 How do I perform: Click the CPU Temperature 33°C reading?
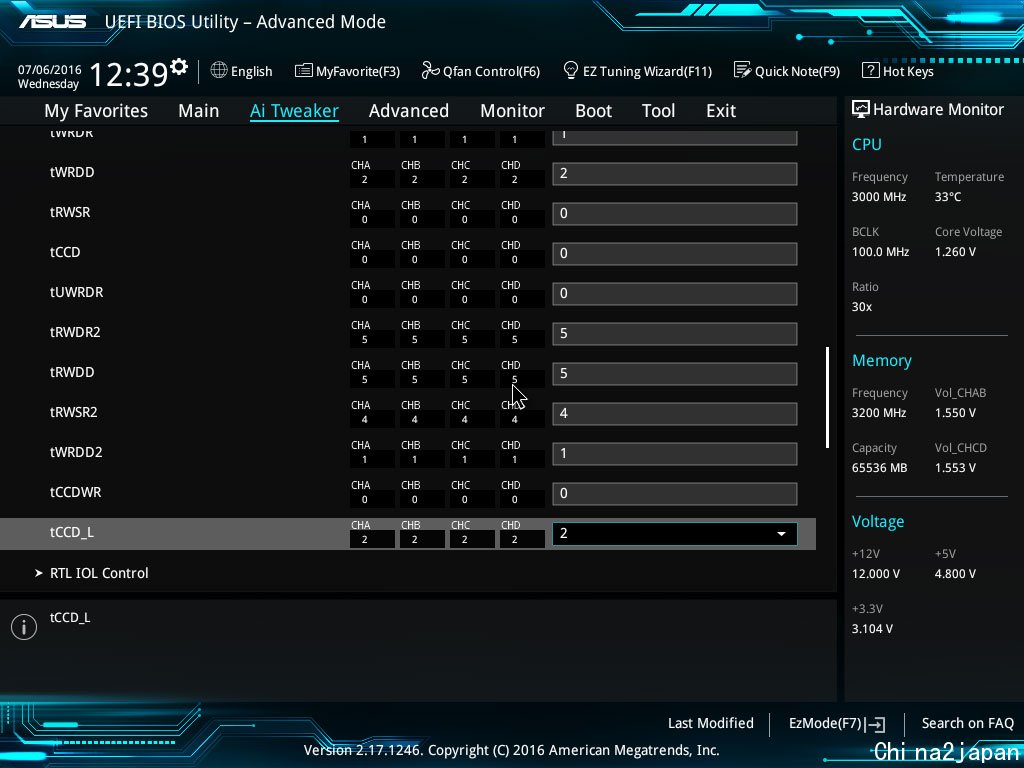pos(948,197)
